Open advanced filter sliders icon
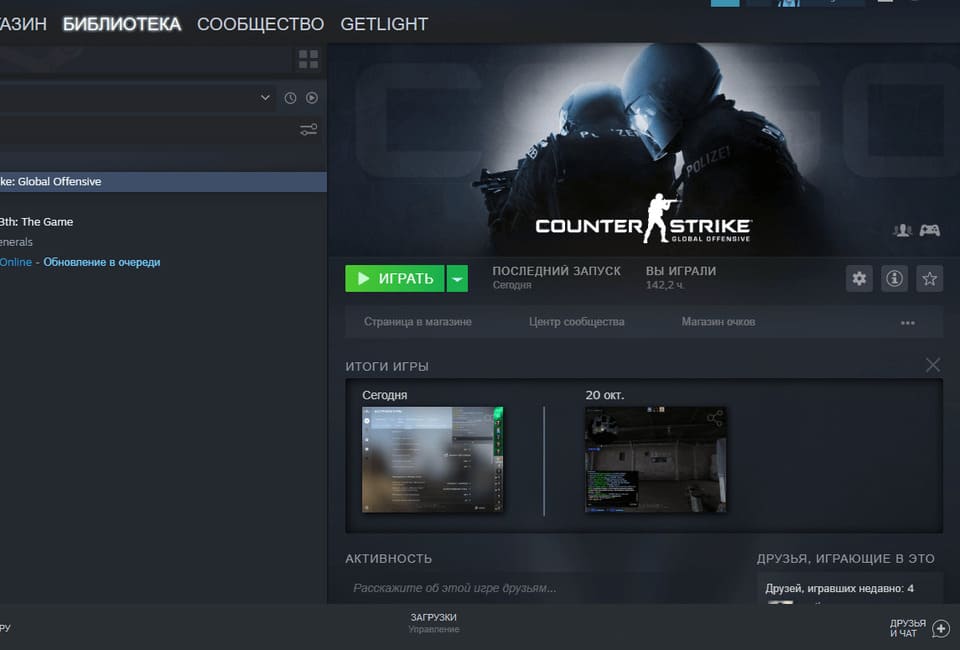The height and width of the screenshot is (650, 960). pos(309,129)
